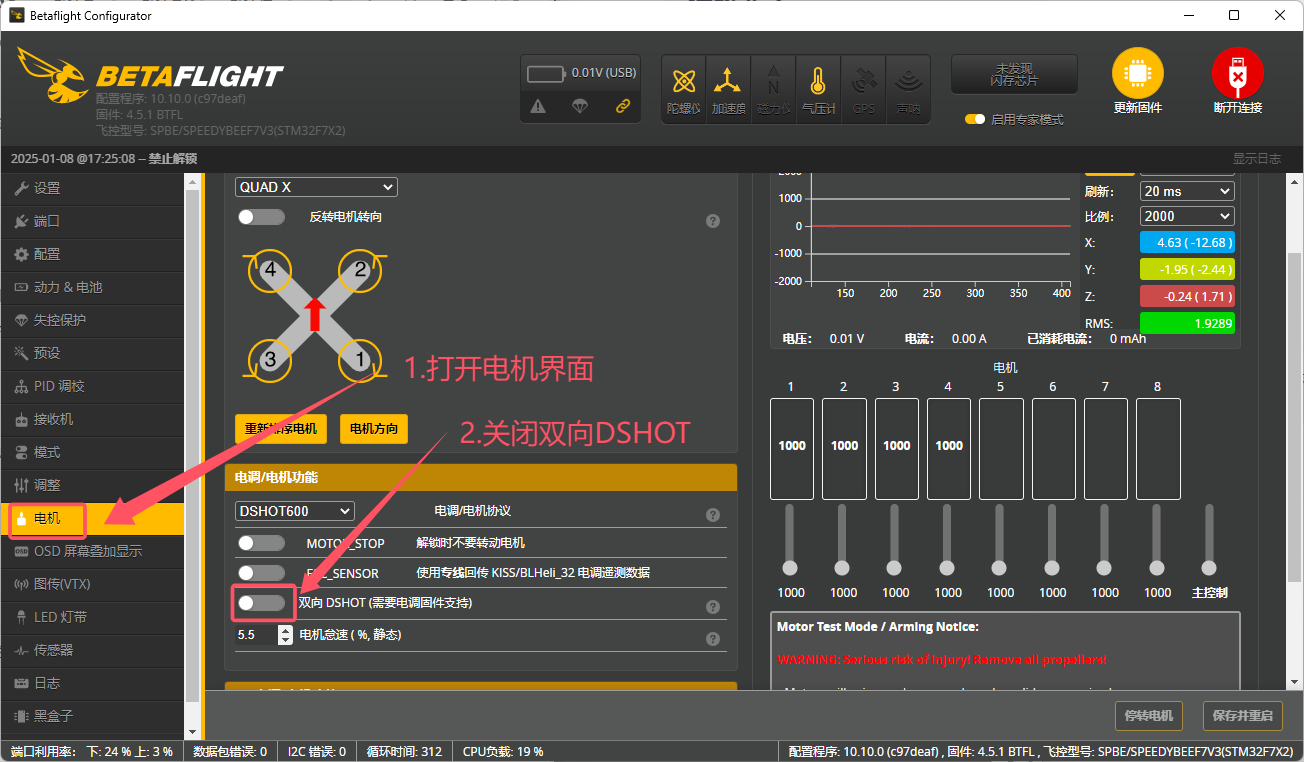Toggle expert mode (启用专家模式)
Viewport: 1304px width, 762px height.
point(975,119)
